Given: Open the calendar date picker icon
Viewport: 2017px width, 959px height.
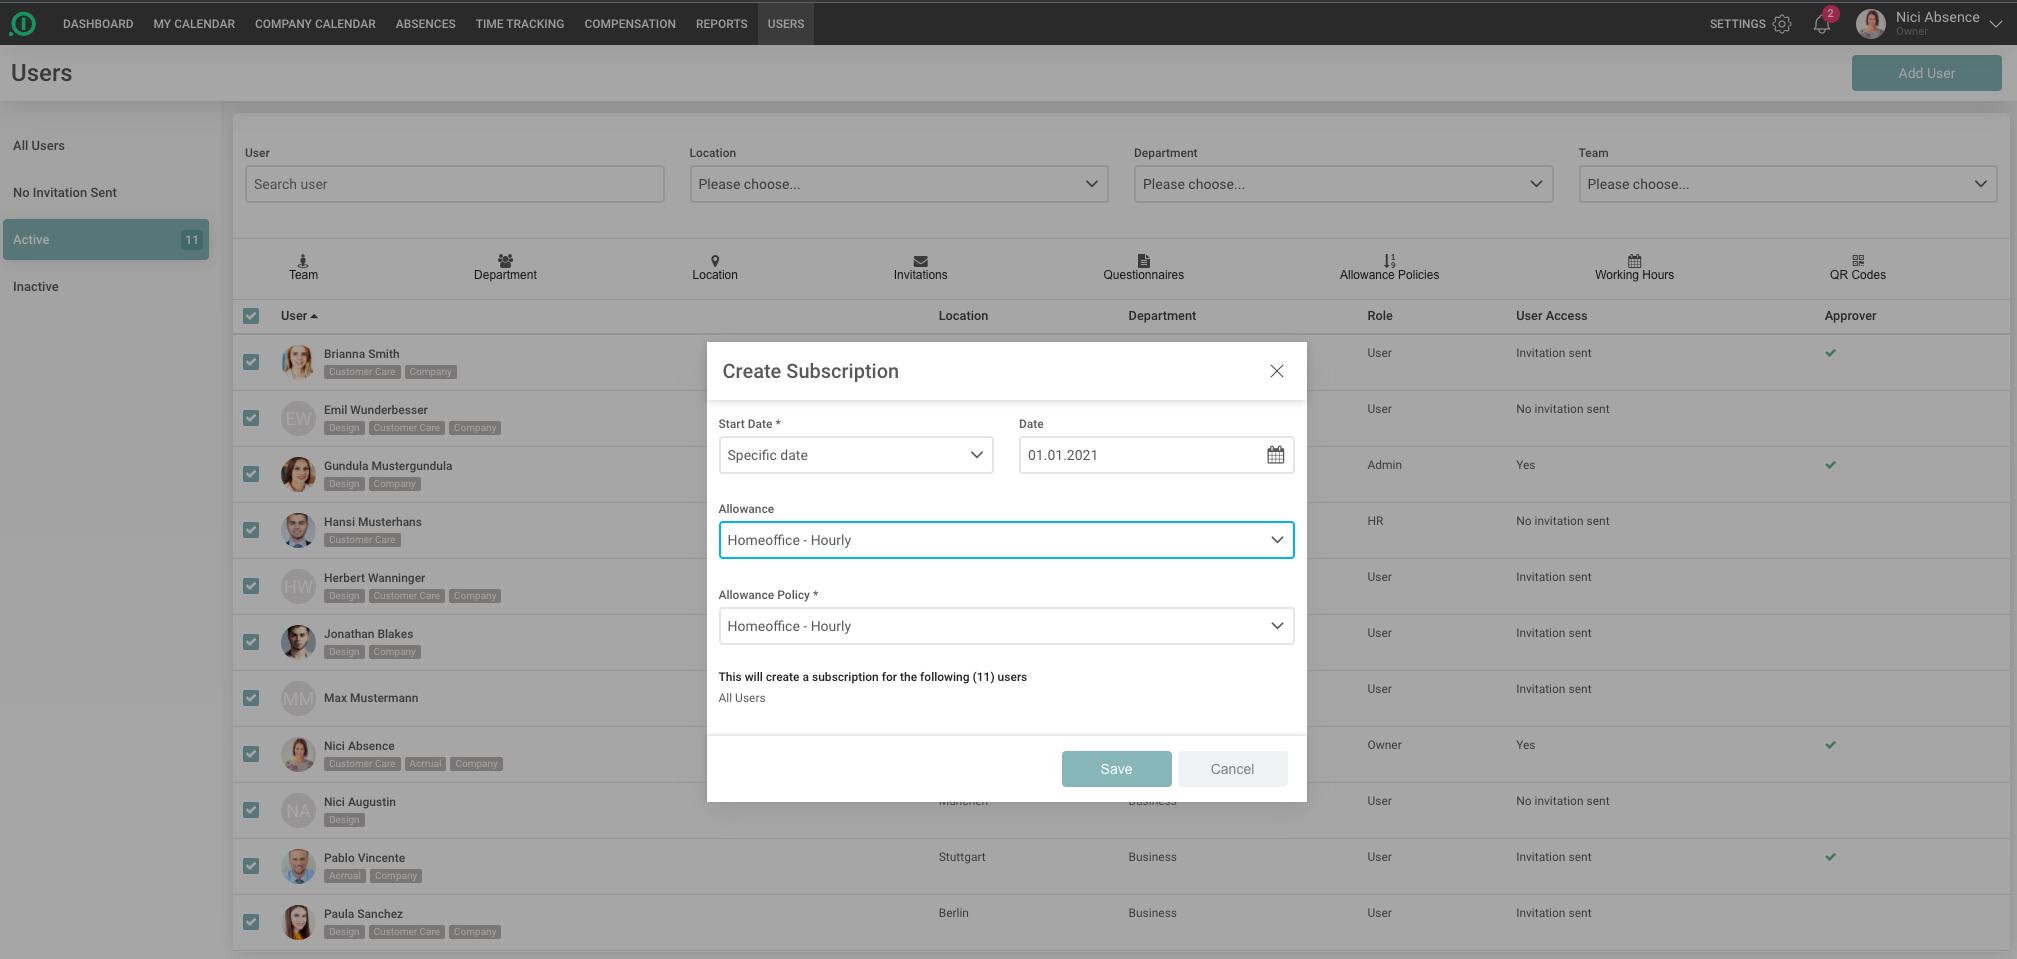Looking at the screenshot, I should coord(1275,455).
